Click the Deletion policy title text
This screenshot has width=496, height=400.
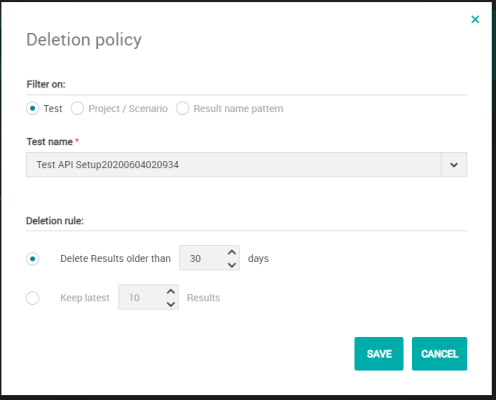(x=84, y=40)
